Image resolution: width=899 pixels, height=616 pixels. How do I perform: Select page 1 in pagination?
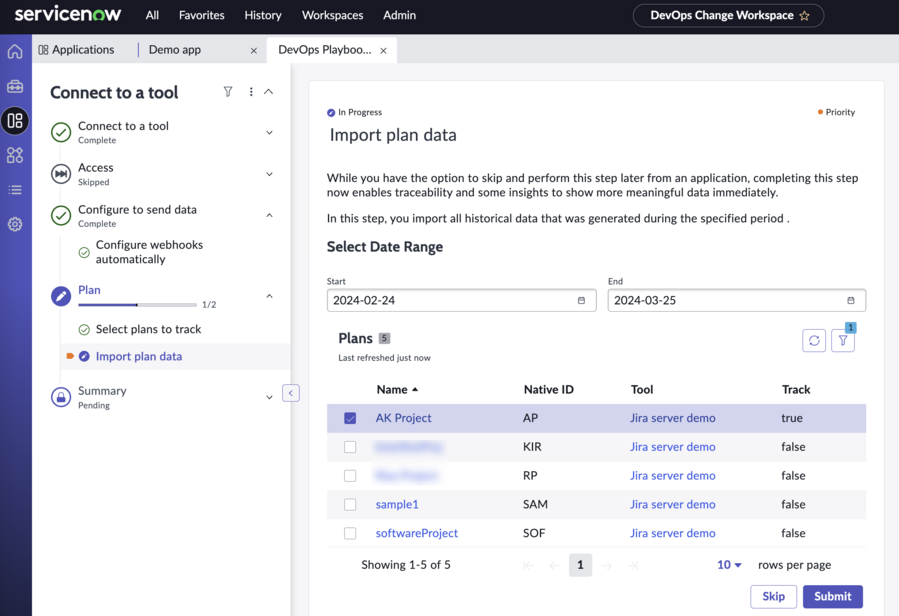pyautogui.click(x=580, y=566)
